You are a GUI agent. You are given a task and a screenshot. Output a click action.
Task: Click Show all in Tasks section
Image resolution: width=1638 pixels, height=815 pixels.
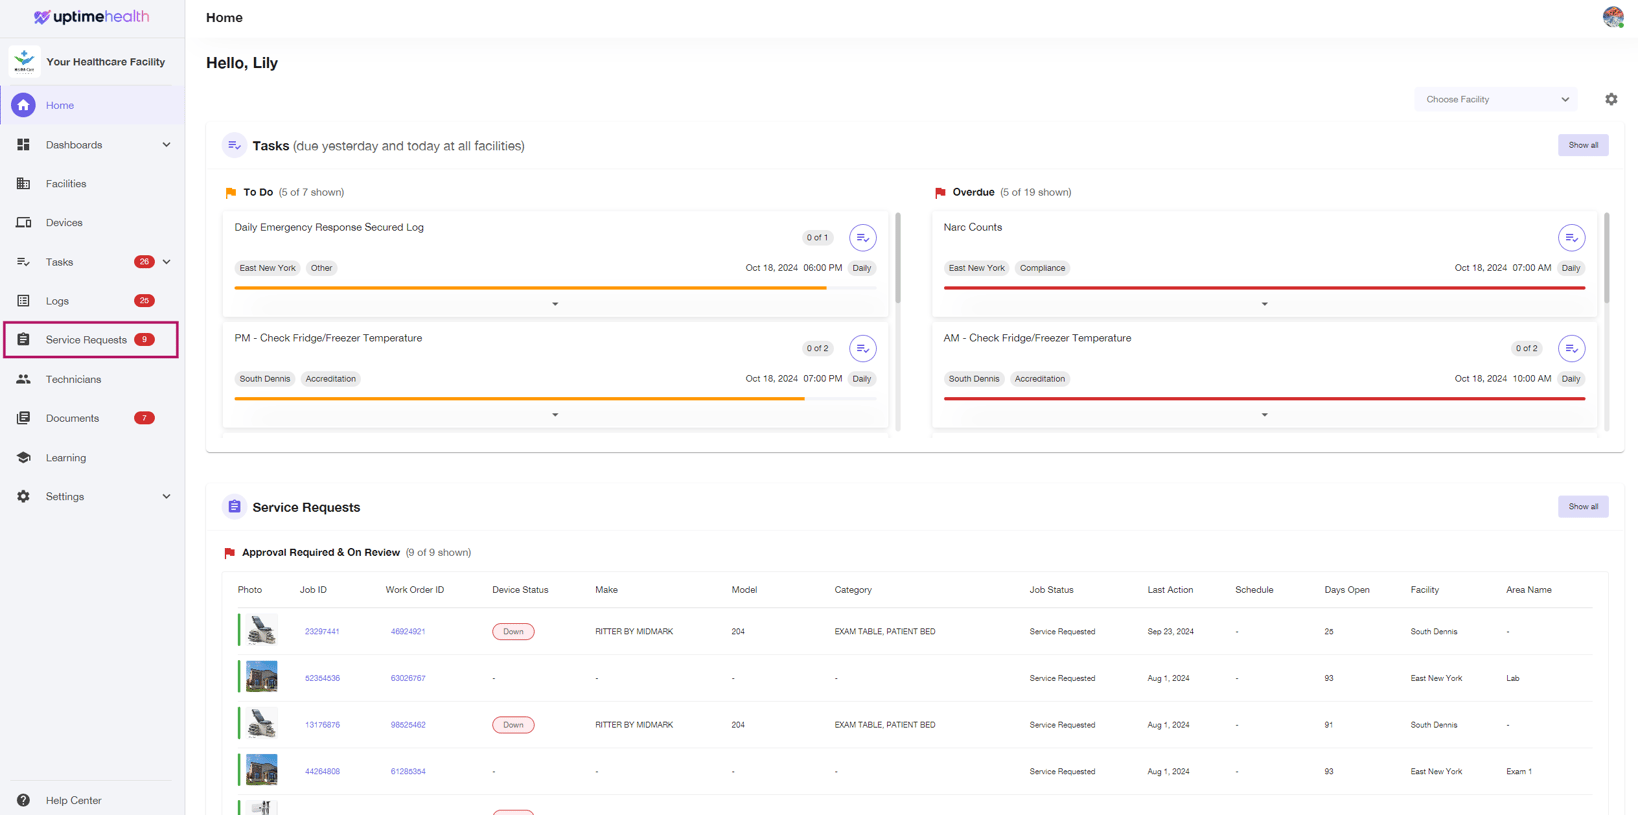(x=1582, y=145)
